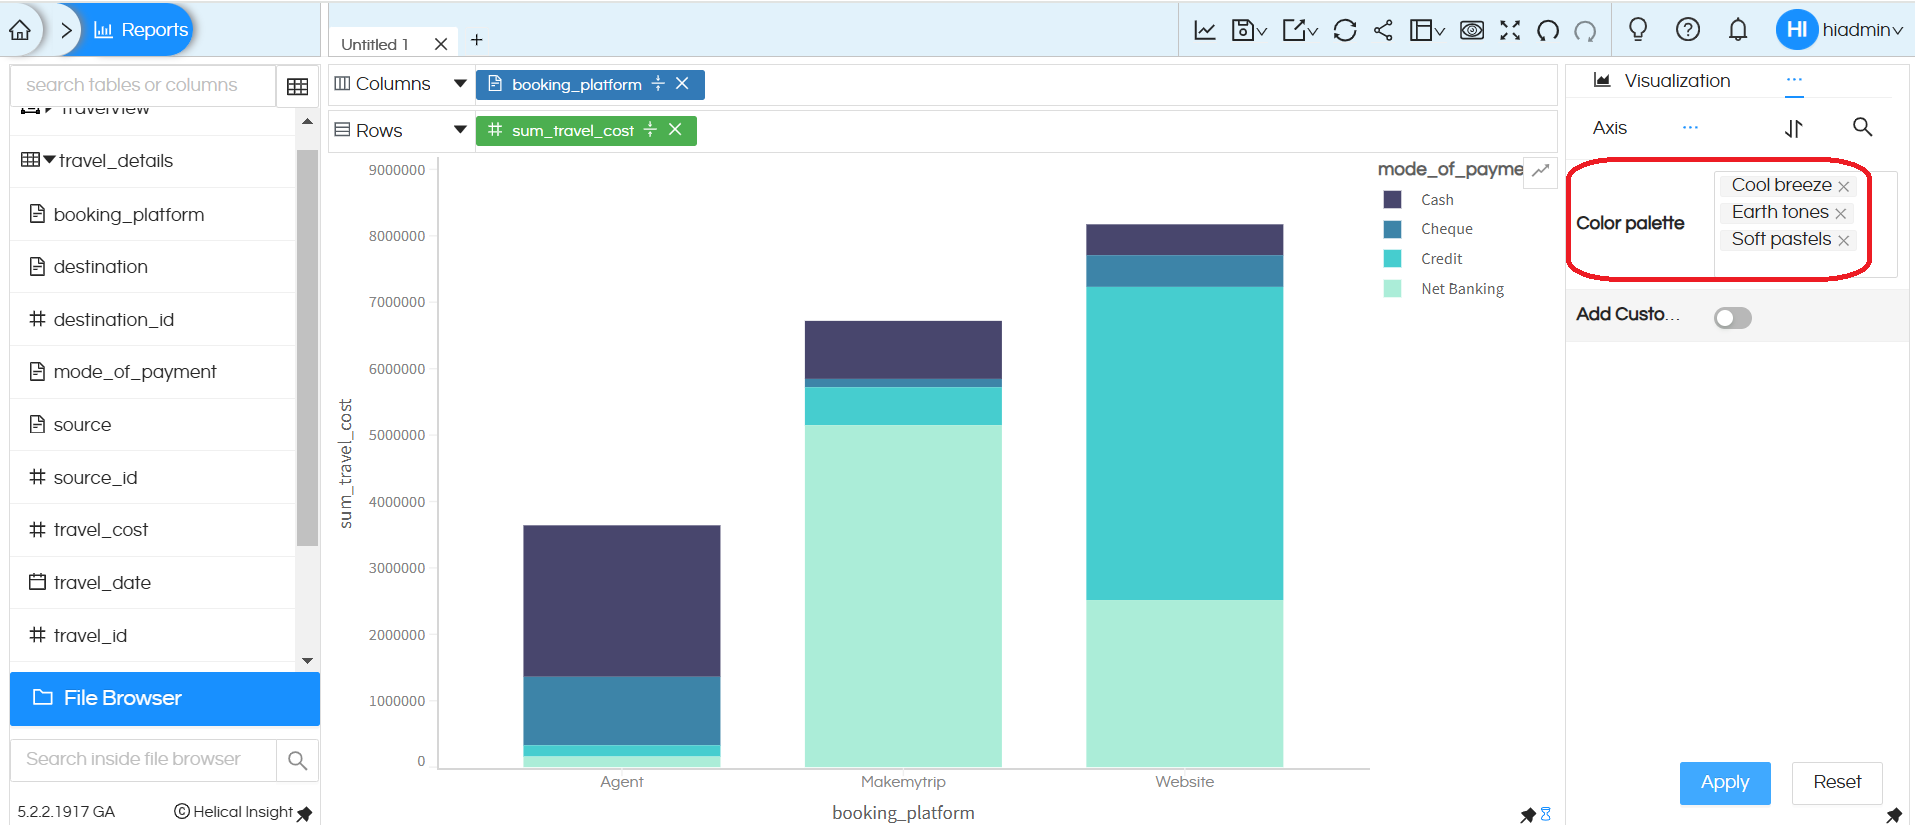Image resolution: width=1915 pixels, height=828 pixels.
Task: Click the scroll up arrow in column list
Action: coord(307,121)
